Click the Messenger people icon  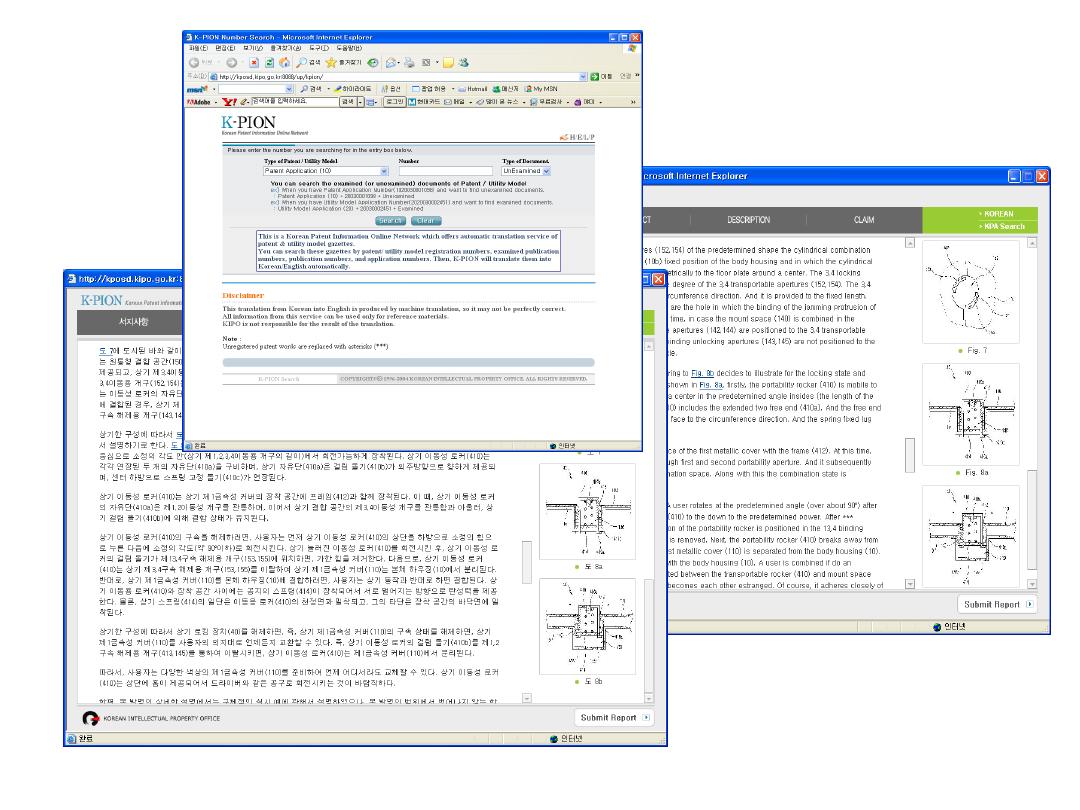464,63
